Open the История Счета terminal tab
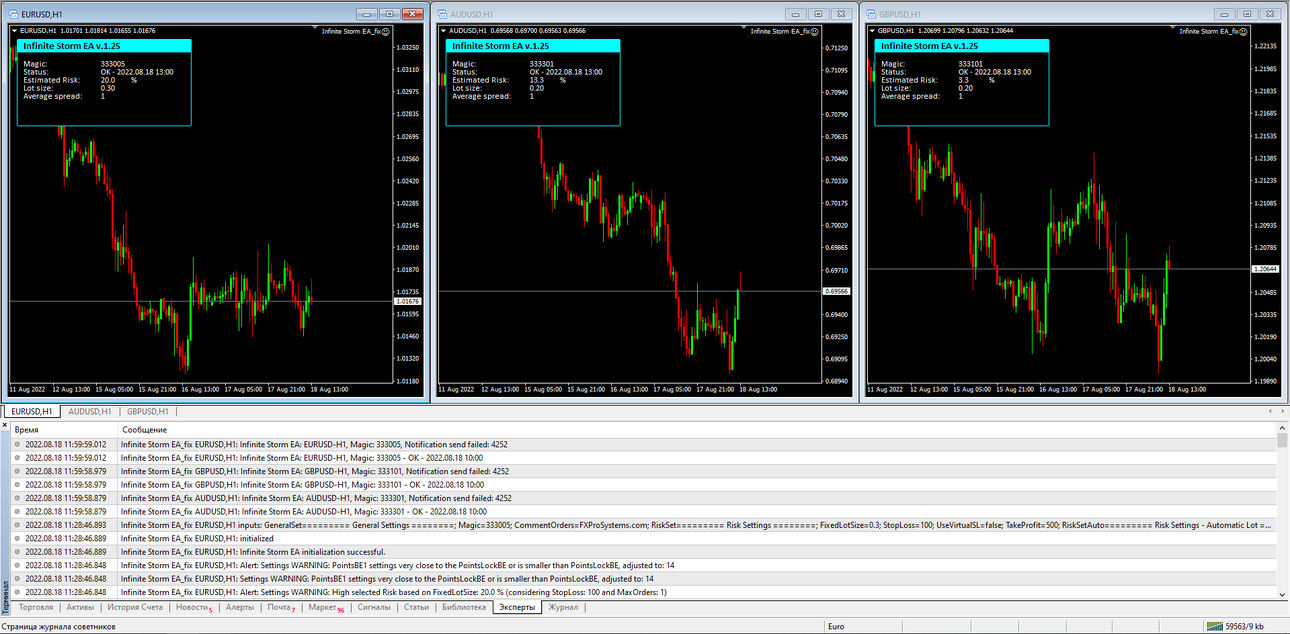The width and height of the screenshot is (1290, 634). point(135,607)
